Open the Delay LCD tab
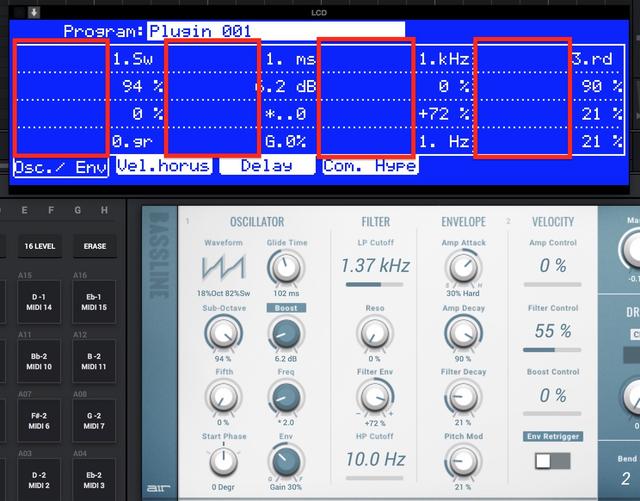The image size is (640, 501). point(267,166)
